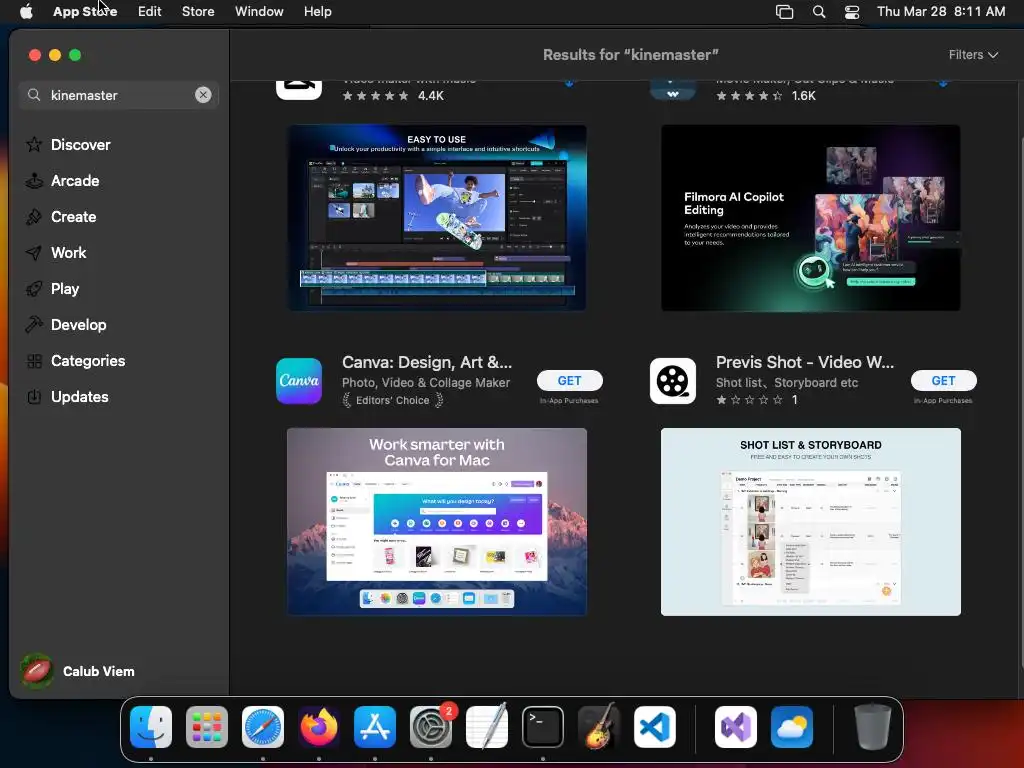
Task: Show the date and time panel
Action: pos(940,11)
